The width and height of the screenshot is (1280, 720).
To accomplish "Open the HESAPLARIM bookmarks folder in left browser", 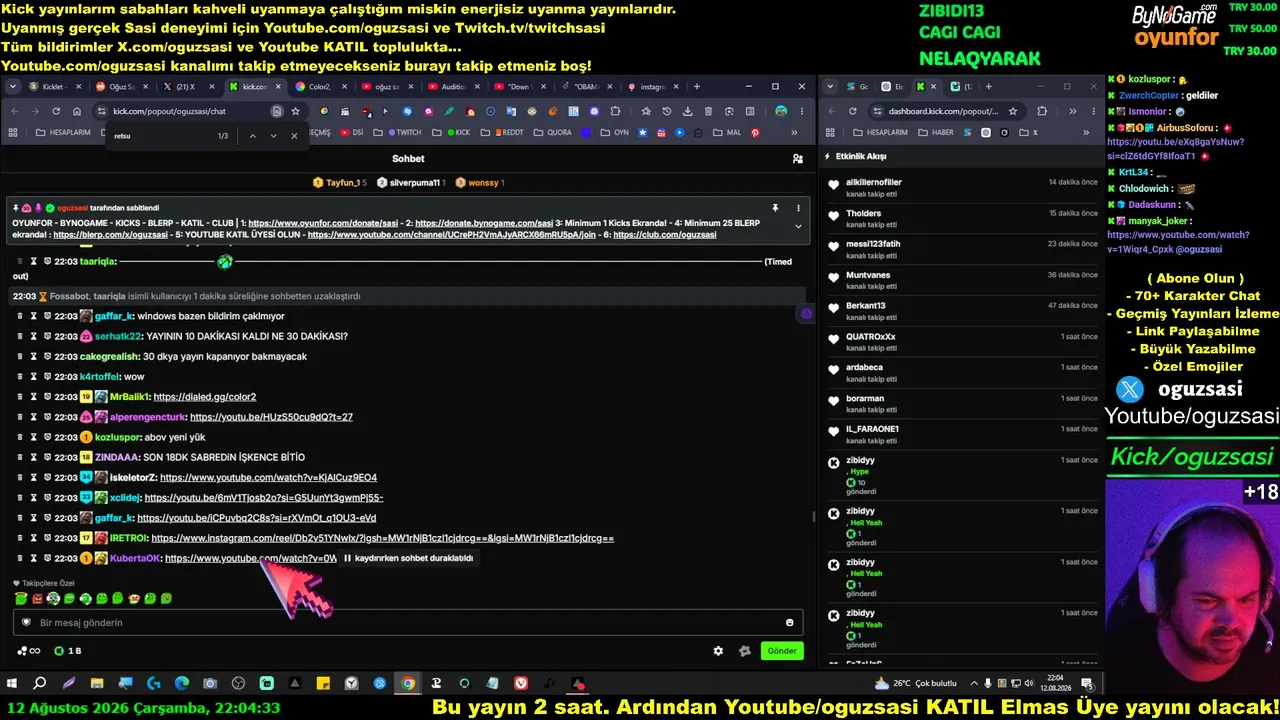I will (x=63, y=132).
